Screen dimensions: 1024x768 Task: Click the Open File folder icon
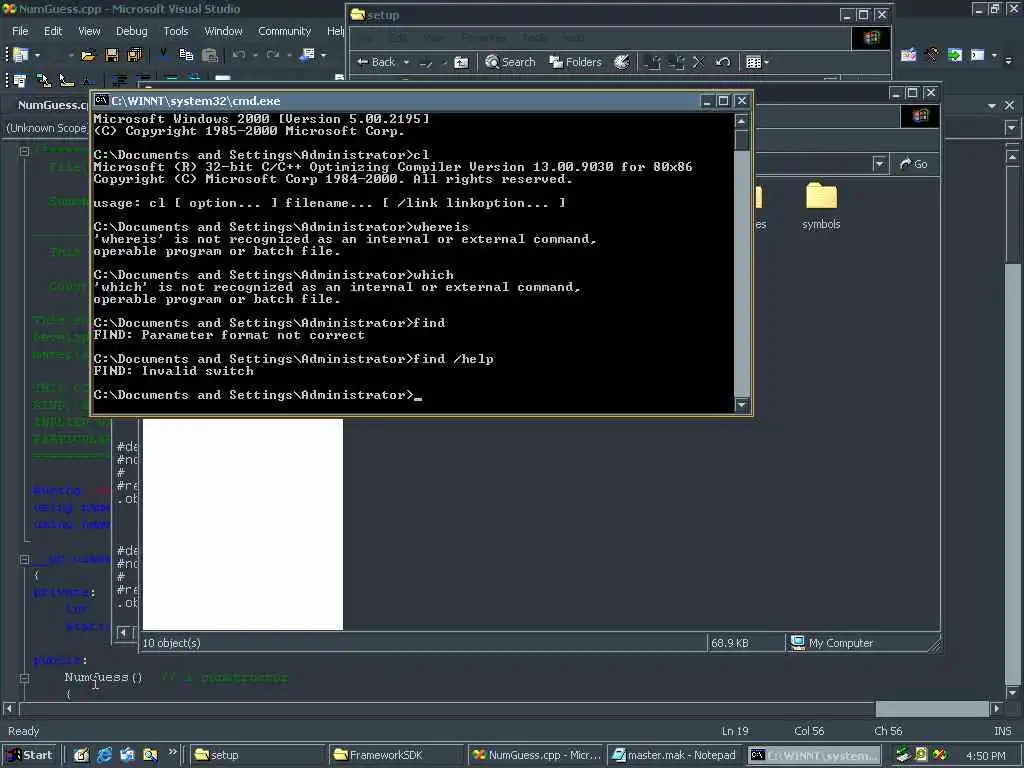pyautogui.click(x=88, y=56)
